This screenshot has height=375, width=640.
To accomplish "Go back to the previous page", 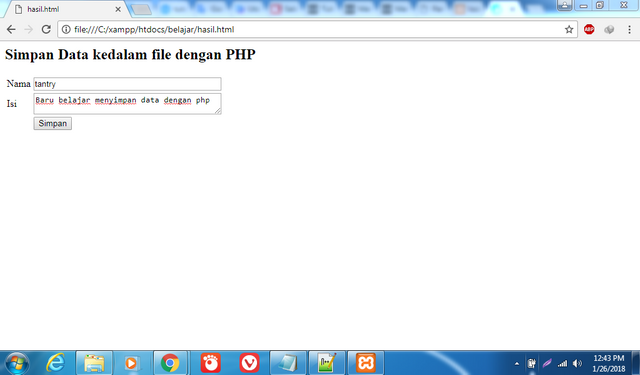I will coord(11,29).
